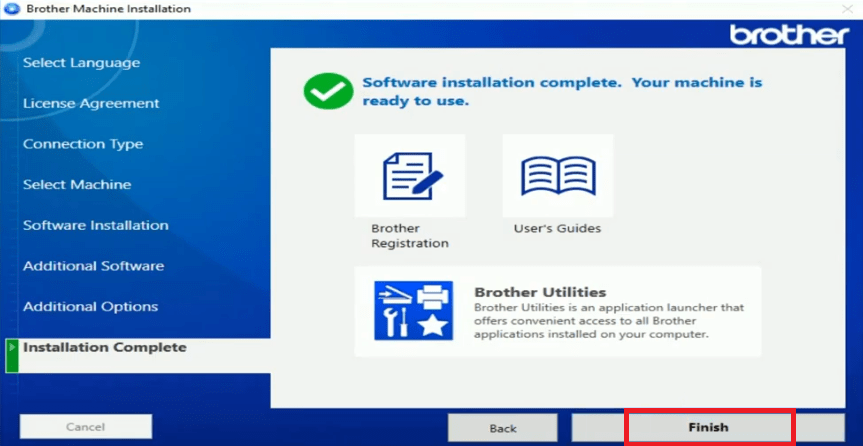This screenshot has width=863, height=446.
Task: Click the Brother installer title bar icon
Action: pos(12,9)
